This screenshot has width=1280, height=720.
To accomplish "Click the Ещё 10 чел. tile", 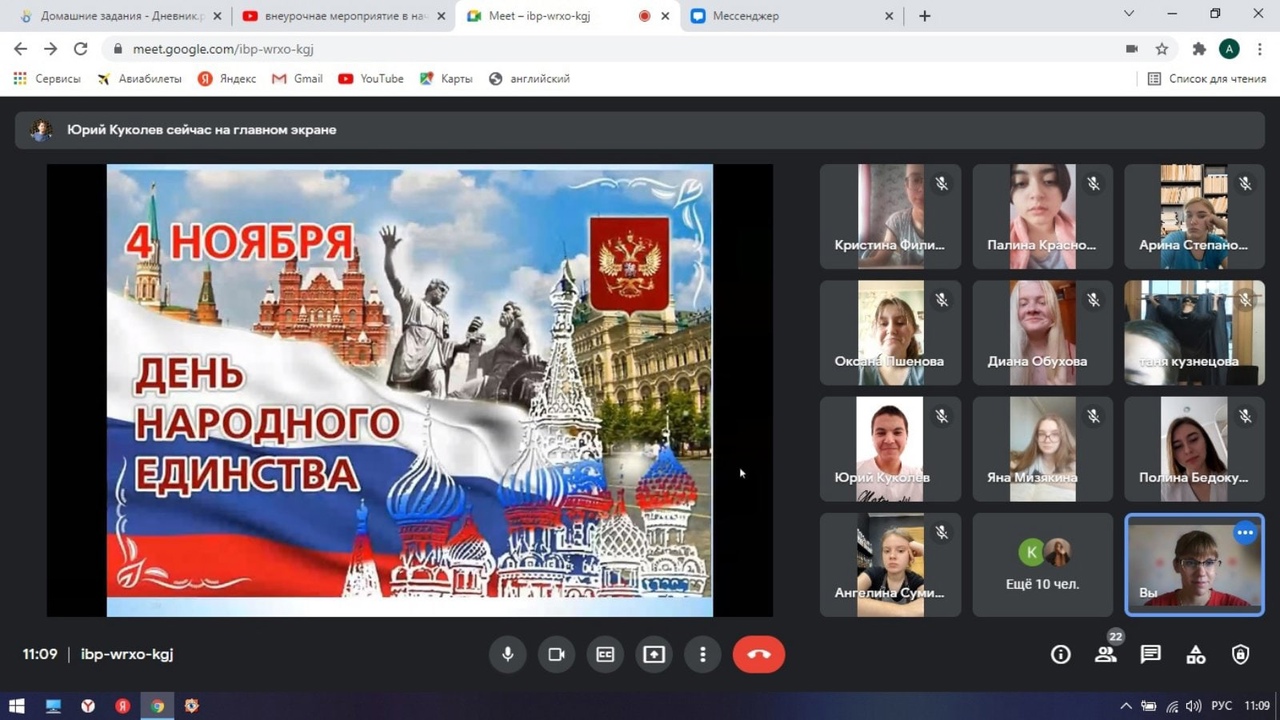I will pyautogui.click(x=1042, y=564).
